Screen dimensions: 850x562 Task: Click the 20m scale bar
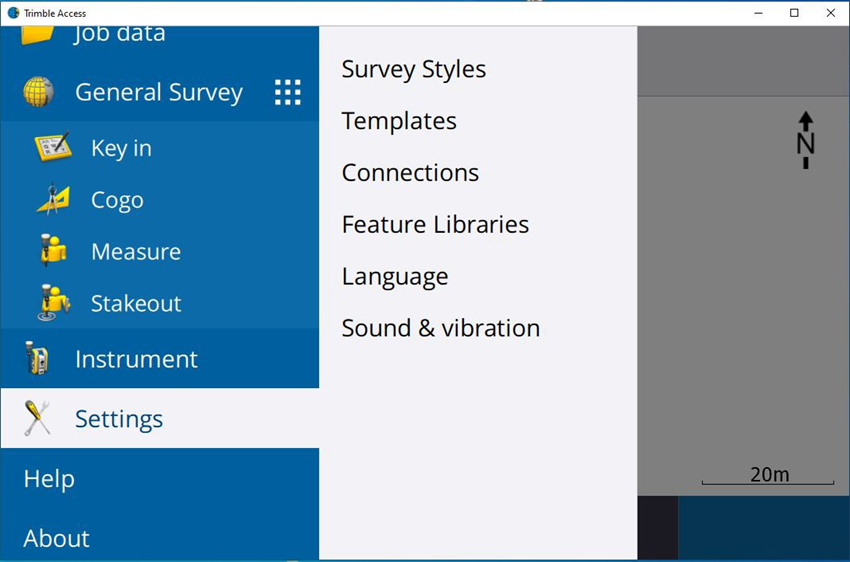(768, 476)
